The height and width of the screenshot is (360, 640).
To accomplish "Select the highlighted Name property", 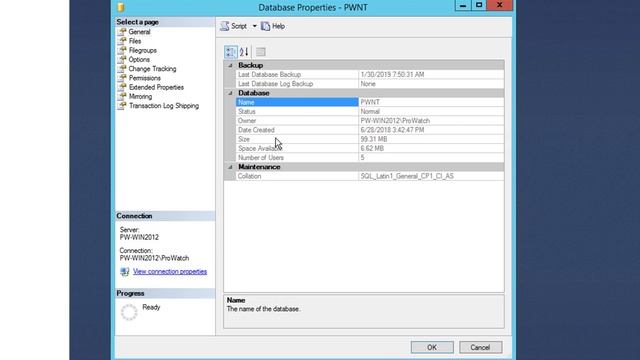I will 297,102.
